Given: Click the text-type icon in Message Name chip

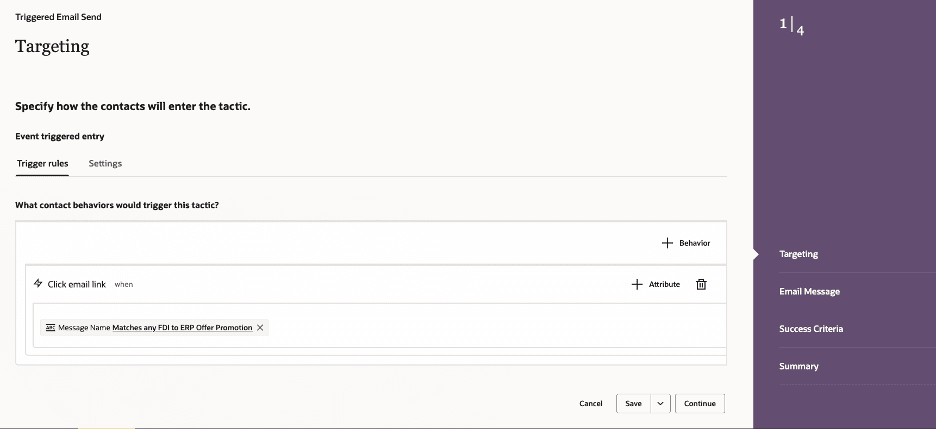Looking at the screenshot, I should 51,327.
